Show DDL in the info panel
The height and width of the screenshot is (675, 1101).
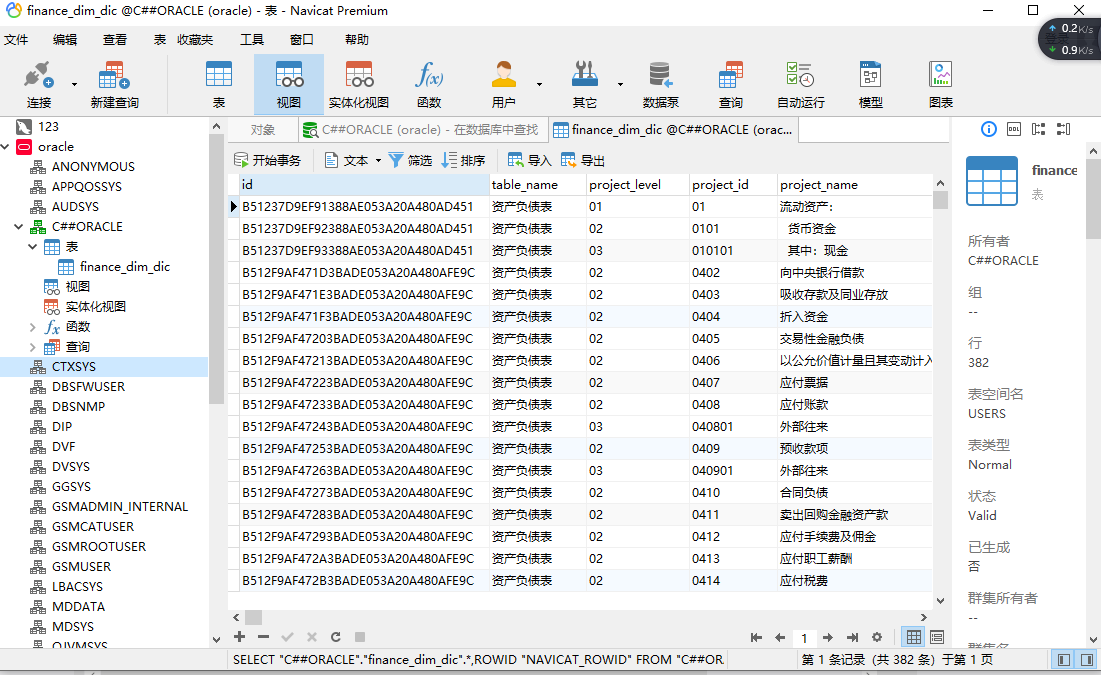(1013, 129)
